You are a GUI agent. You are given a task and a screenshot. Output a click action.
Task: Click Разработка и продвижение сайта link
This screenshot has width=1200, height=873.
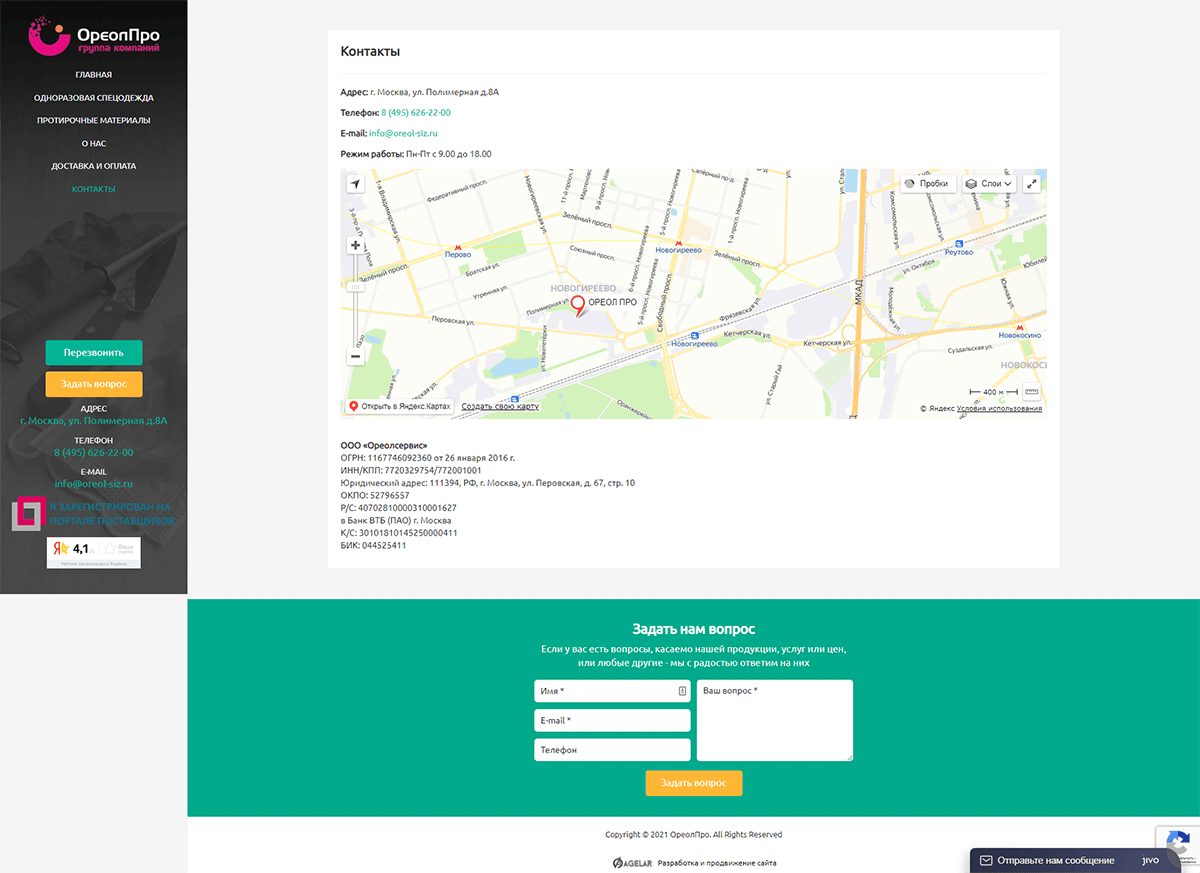click(x=717, y=863)
